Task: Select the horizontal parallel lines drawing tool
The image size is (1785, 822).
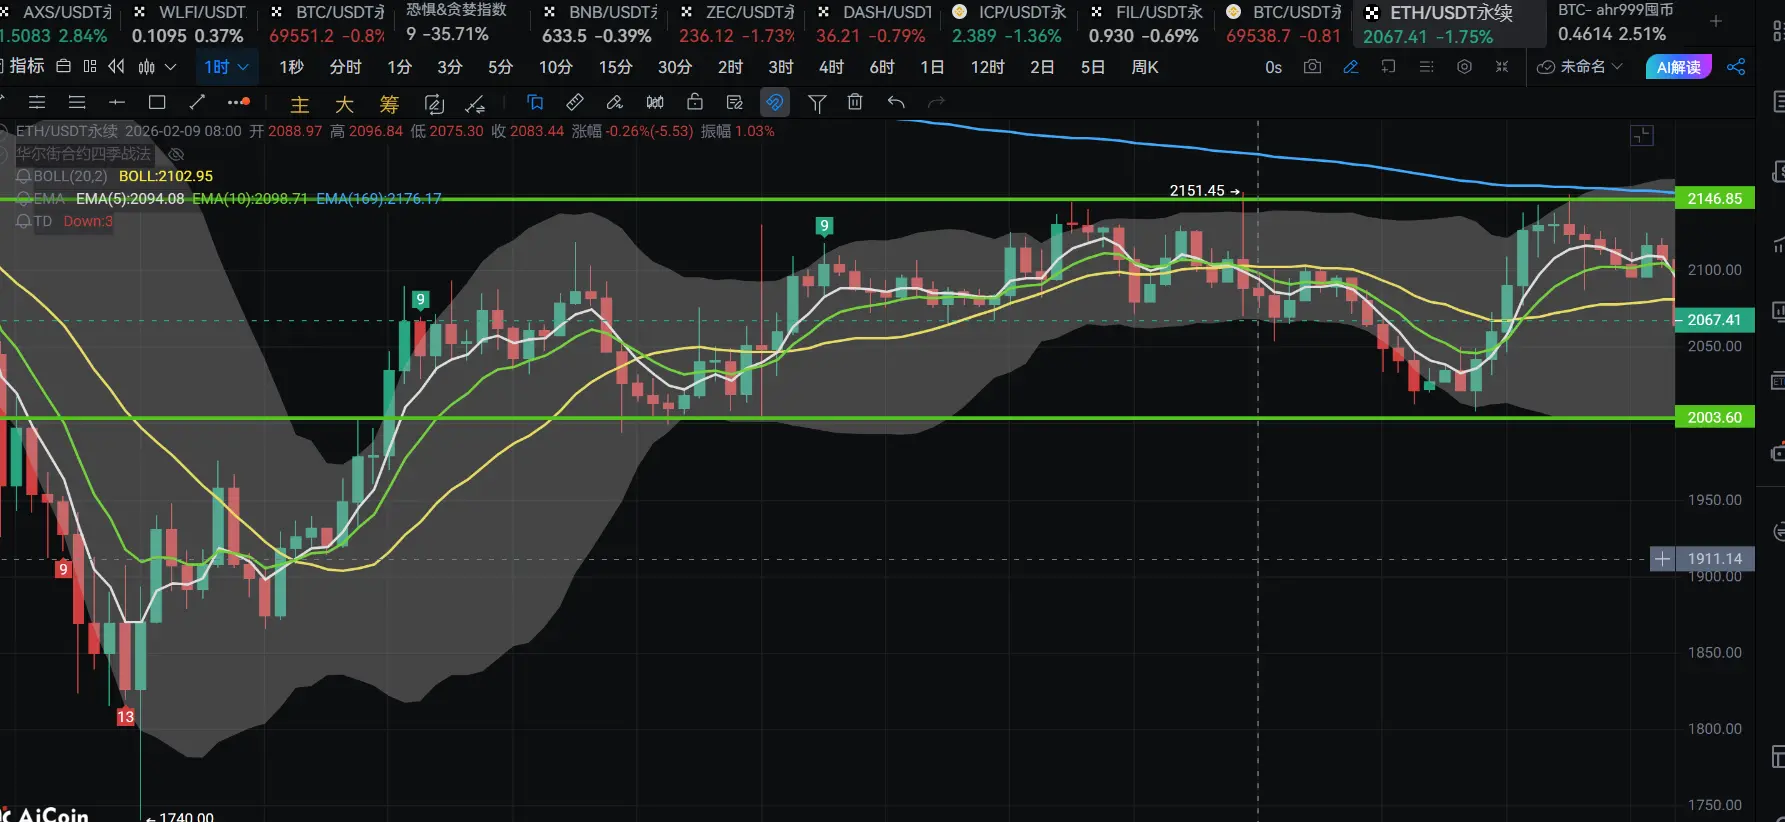Action: [37, 102]
